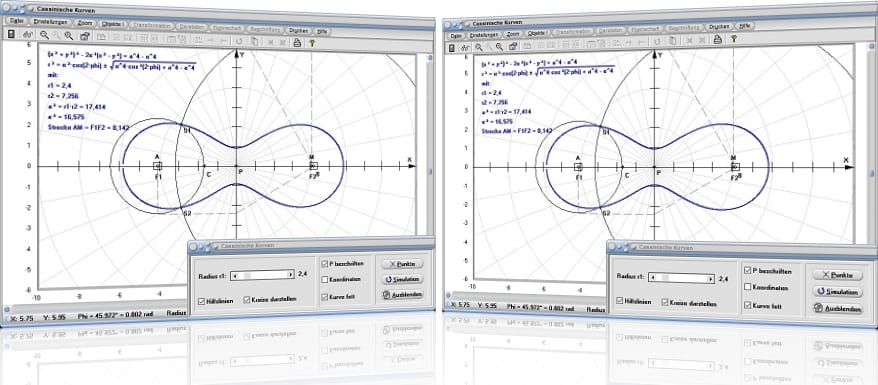Toggle Kurve fett checkbox in left dialog
The height and width of the screenshot is (385, 878).
coord(325,296)
